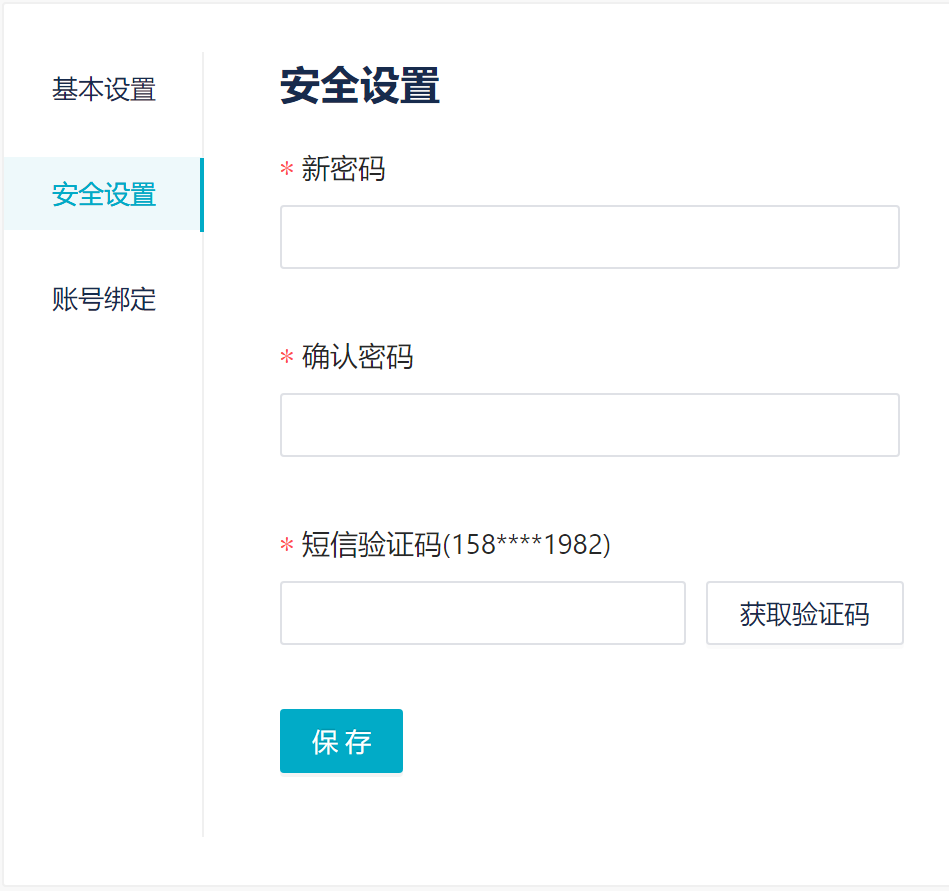
Task: Click the 保存 button
Action: (x=341, y=741)
